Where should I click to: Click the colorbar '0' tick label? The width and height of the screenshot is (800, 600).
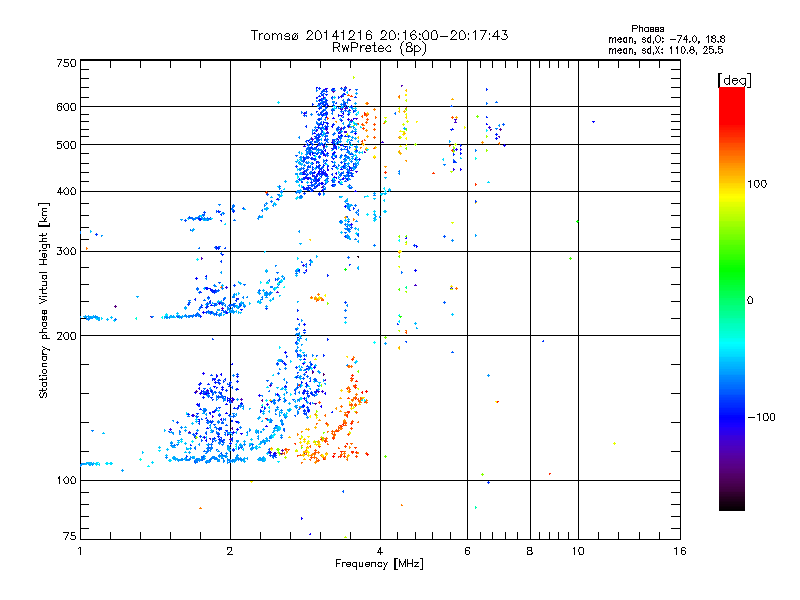pos(749,301)
